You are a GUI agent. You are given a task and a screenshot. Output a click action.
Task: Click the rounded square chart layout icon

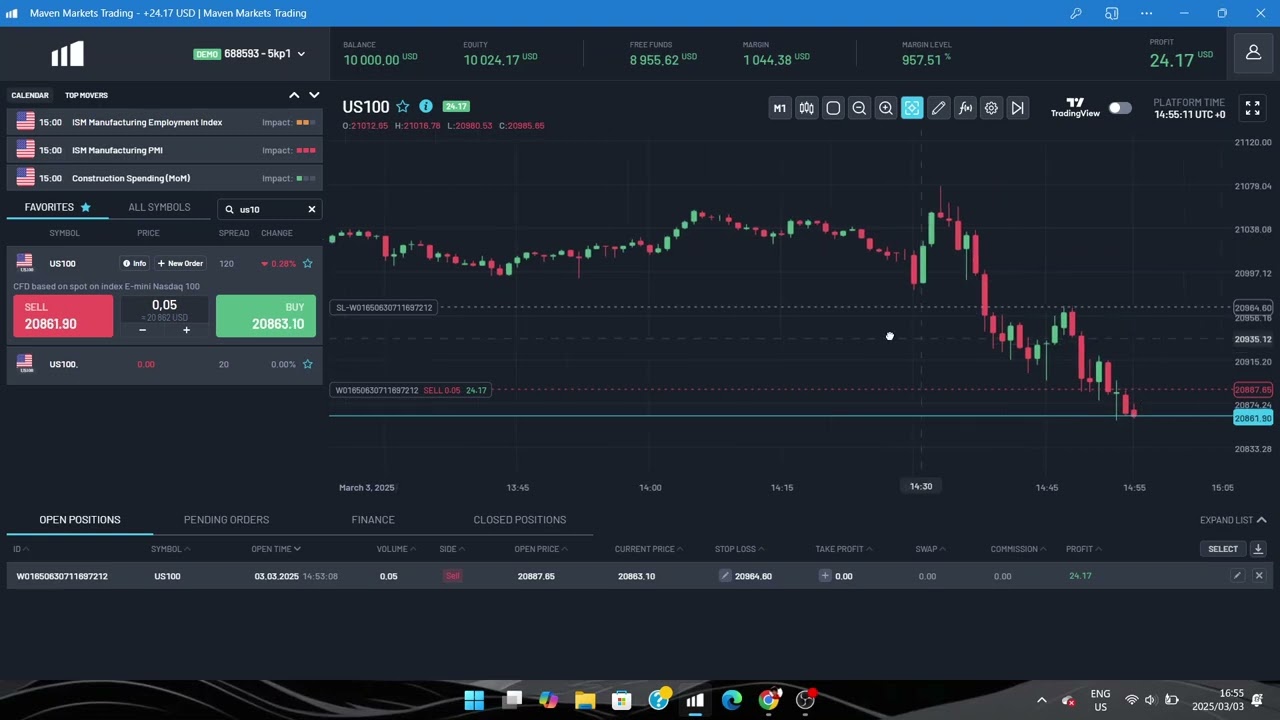point(833,108)
